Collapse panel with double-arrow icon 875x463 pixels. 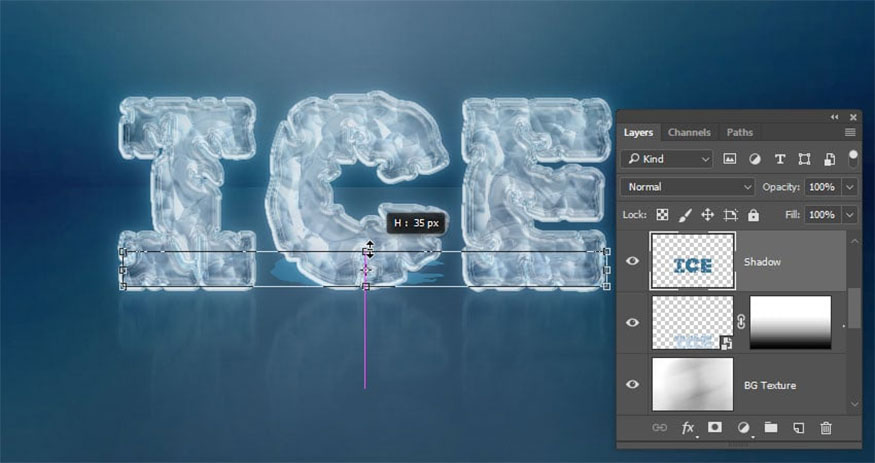pyautogui.click(x=834, y=117)
